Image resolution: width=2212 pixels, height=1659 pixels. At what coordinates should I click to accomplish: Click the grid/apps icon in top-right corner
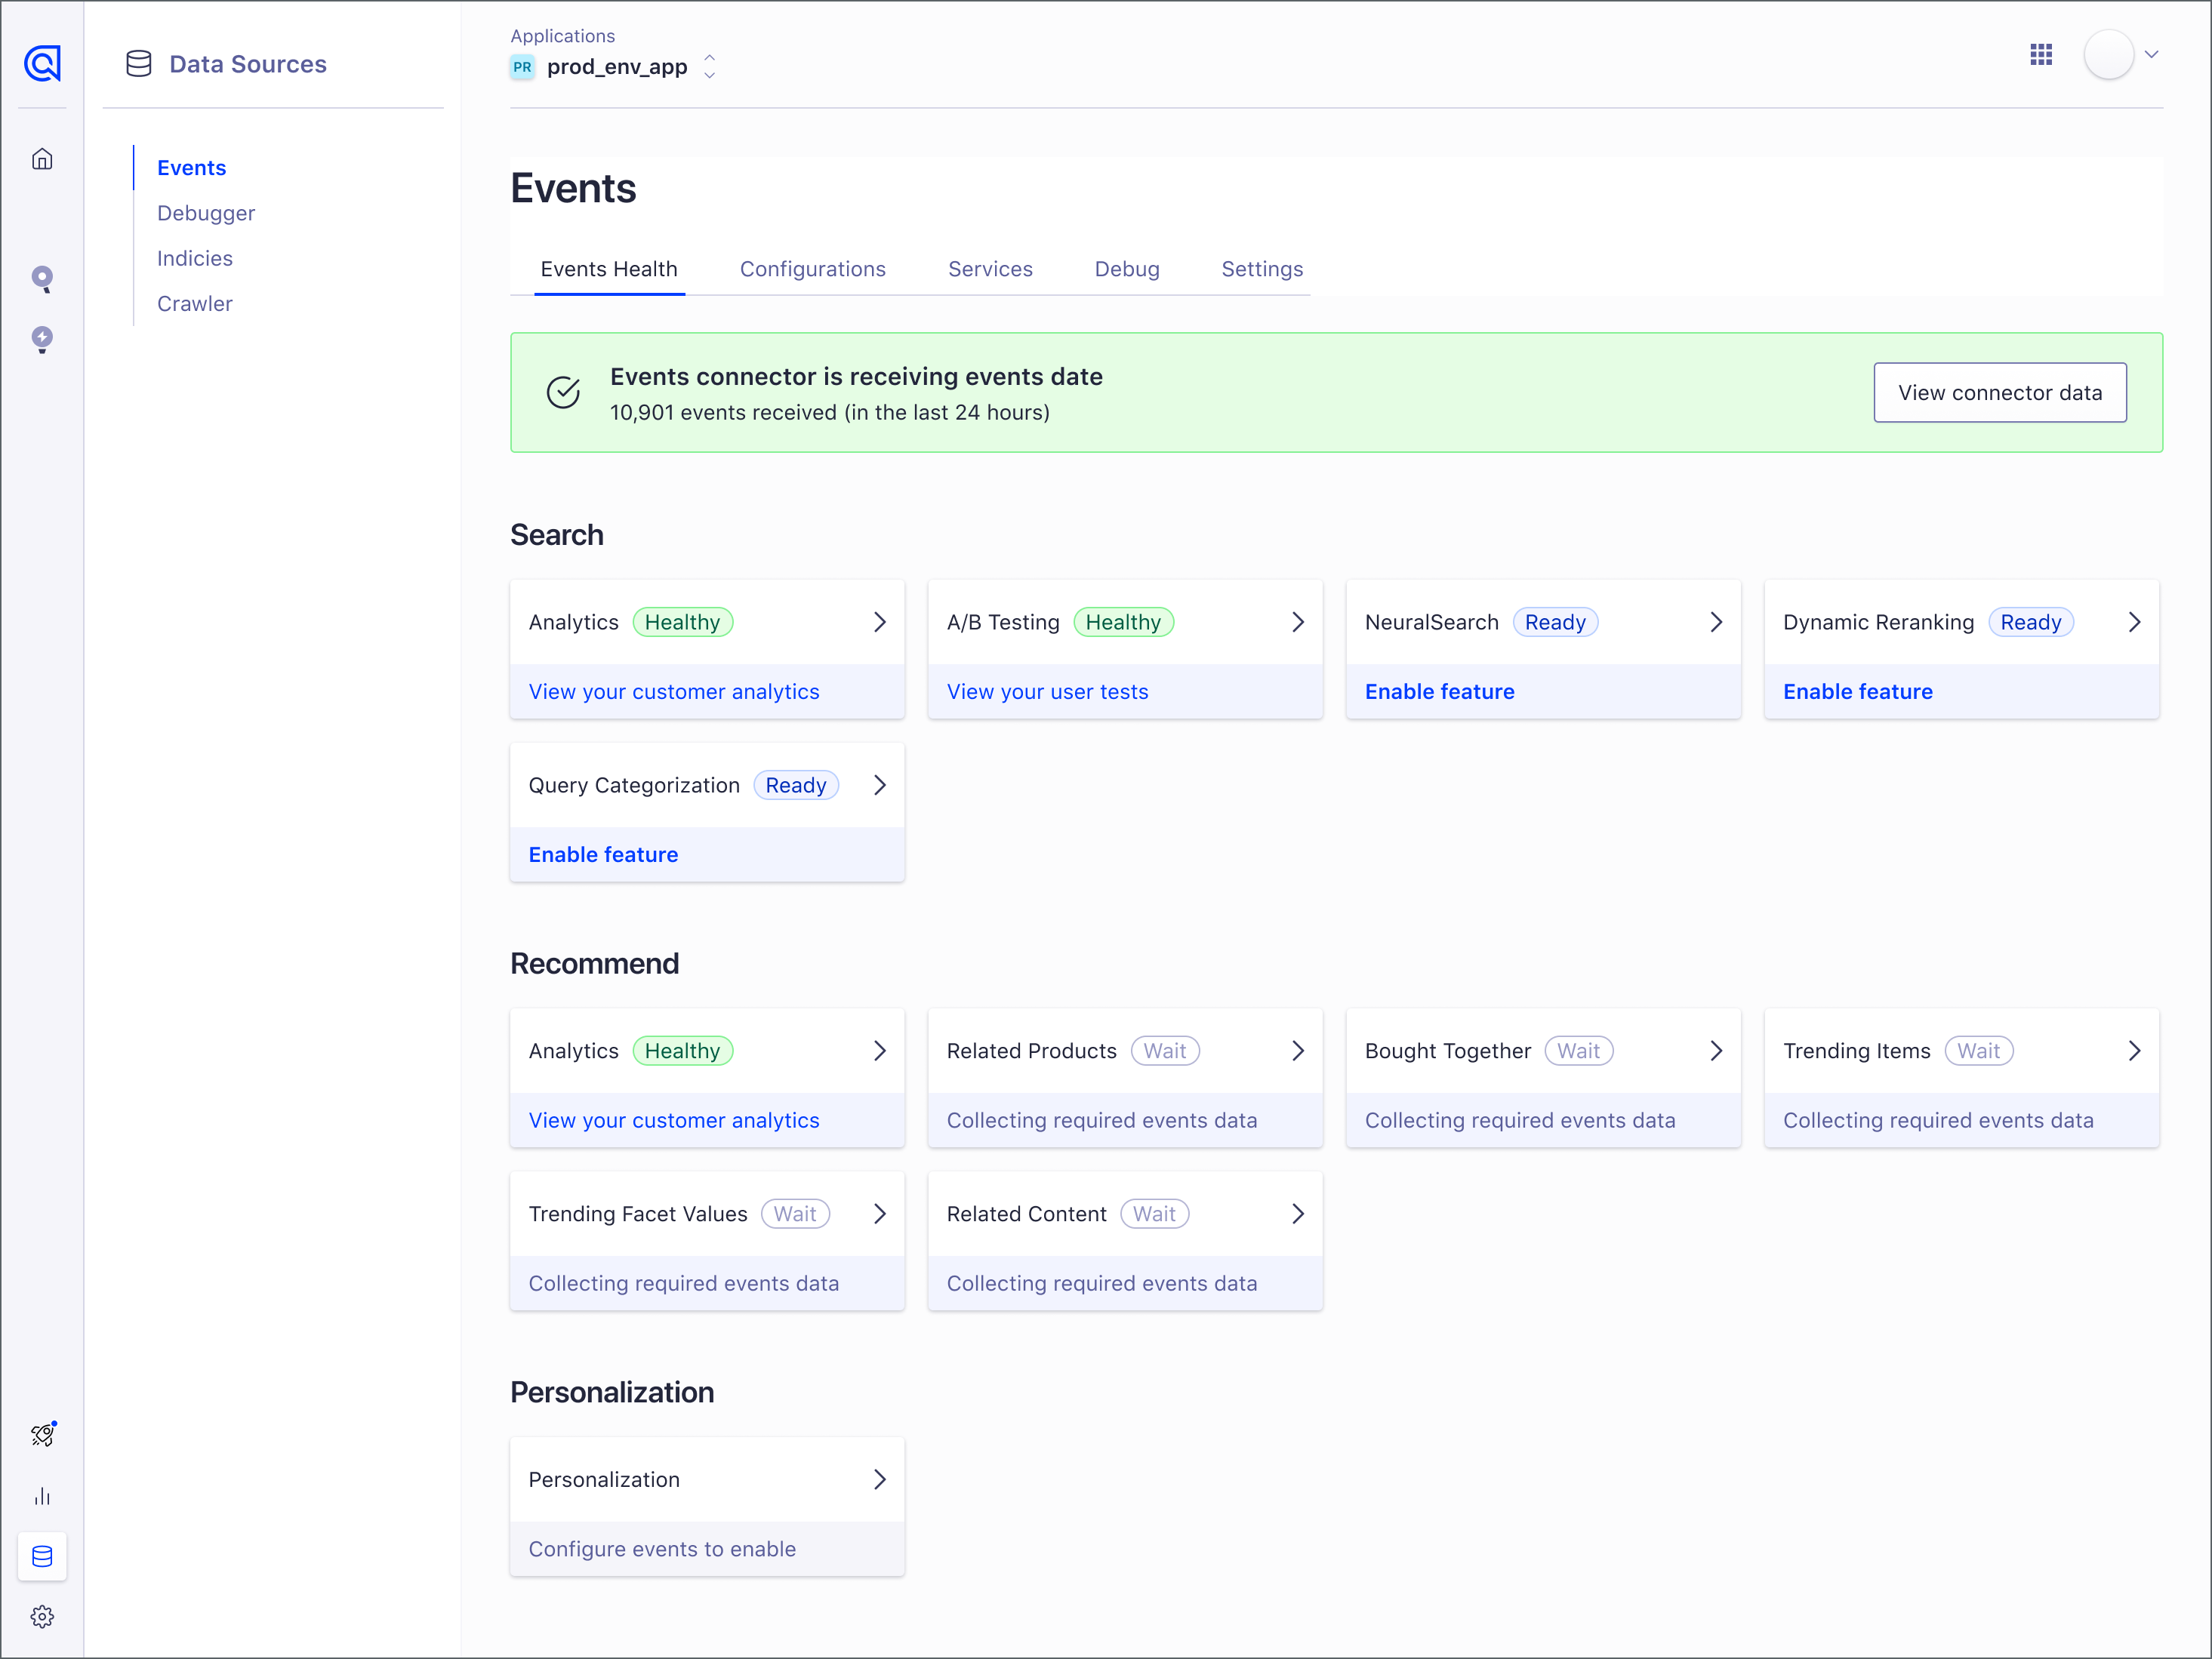[2043, 56]
